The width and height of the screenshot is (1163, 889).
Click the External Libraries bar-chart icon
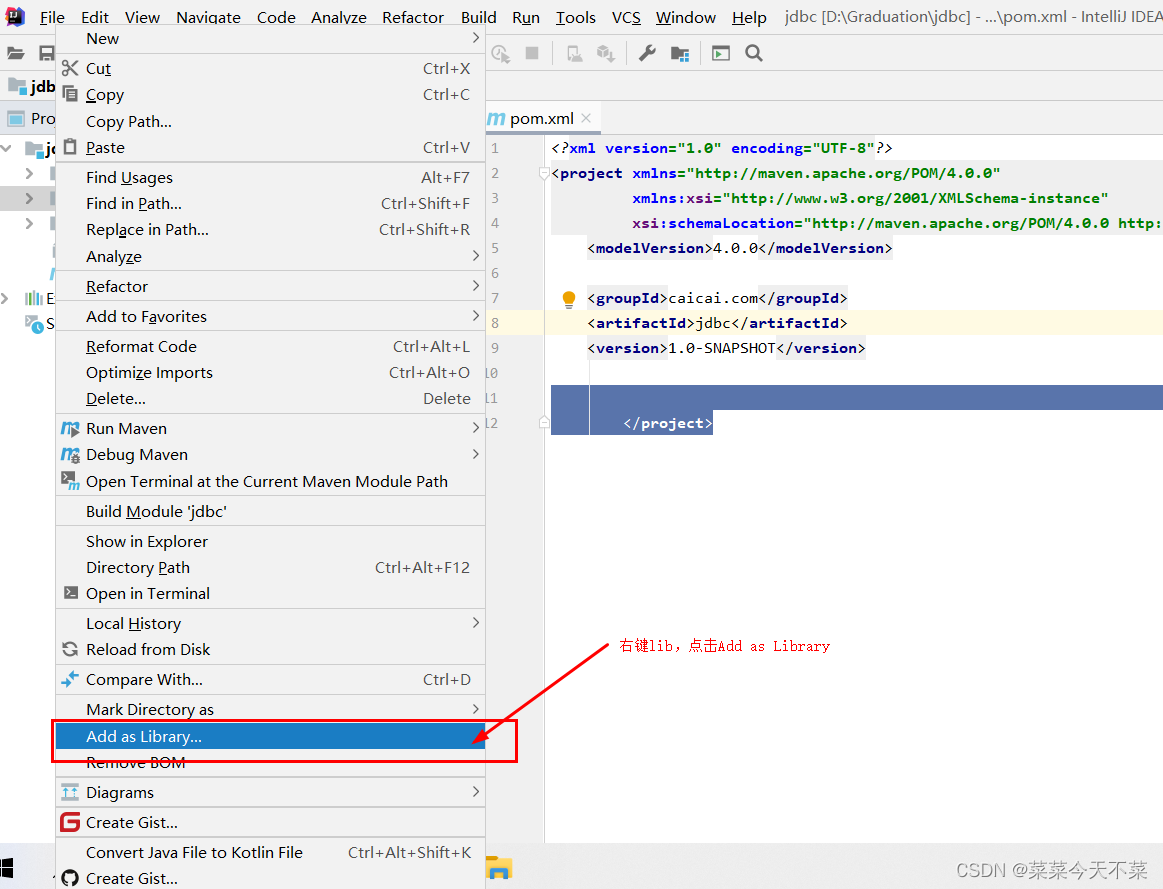[34, 298]
